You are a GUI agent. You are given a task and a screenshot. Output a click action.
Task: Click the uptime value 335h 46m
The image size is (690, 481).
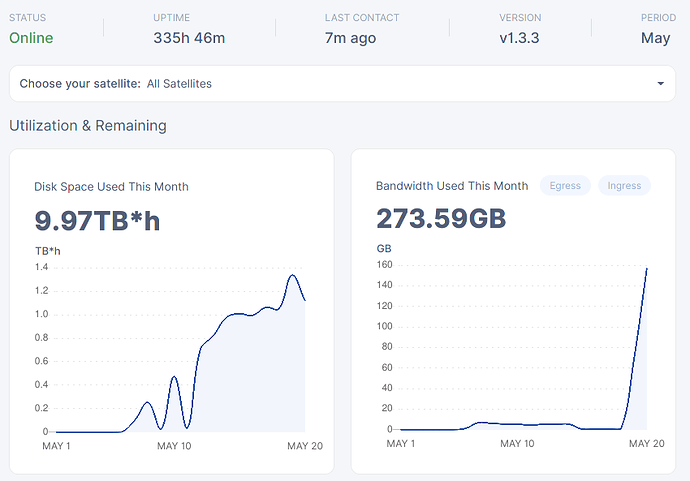click(189, 38)
